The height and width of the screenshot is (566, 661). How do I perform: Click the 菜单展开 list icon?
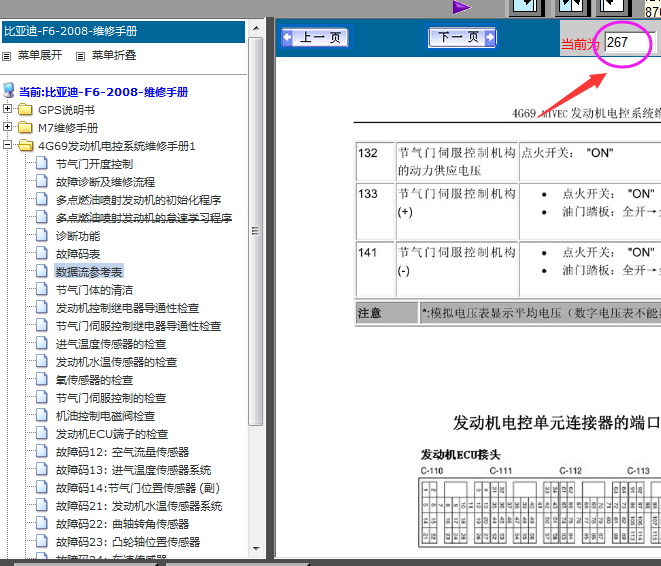(x=6, y=56)
